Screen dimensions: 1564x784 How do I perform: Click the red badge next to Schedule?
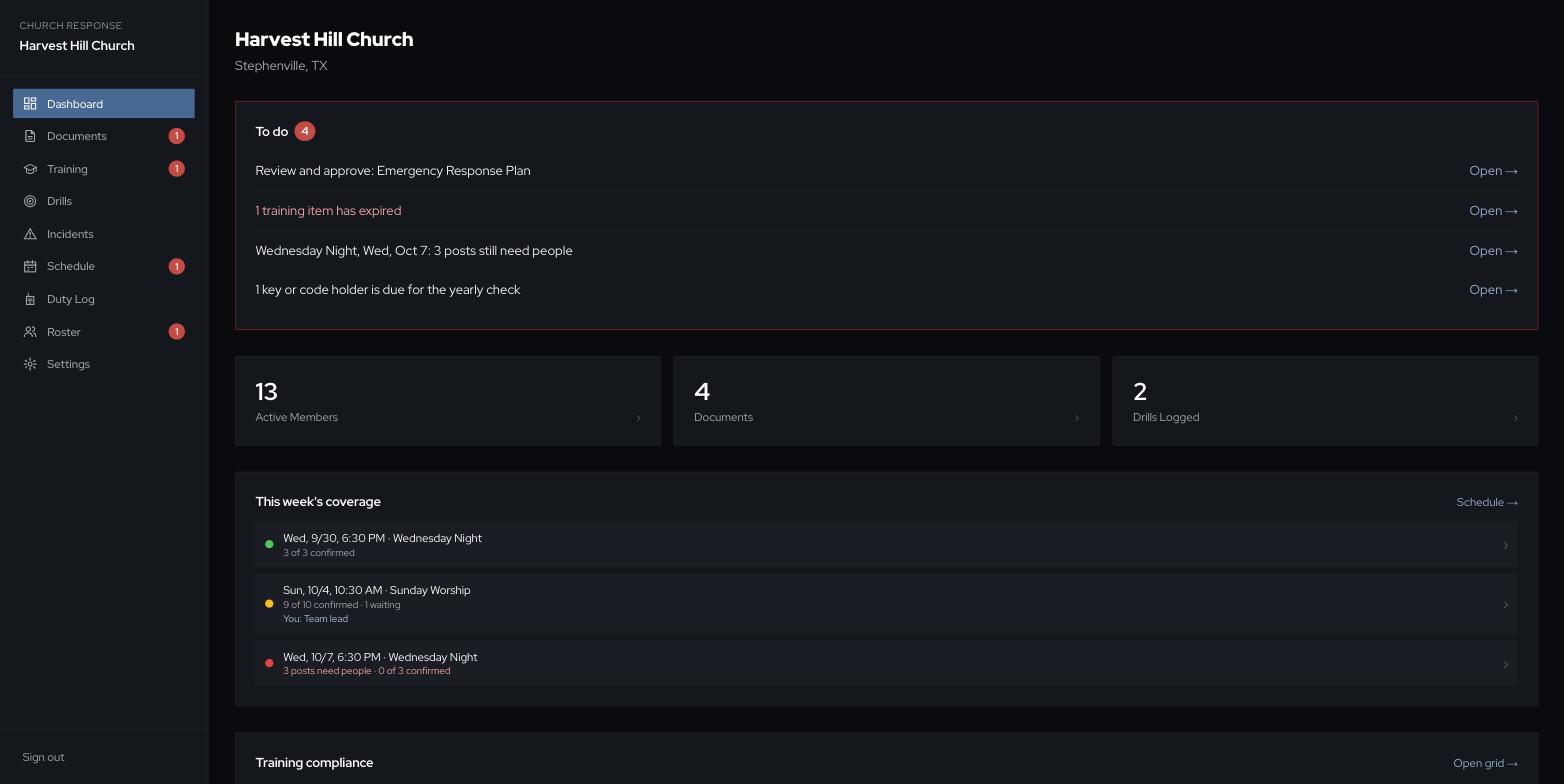(x=177, y=266)
